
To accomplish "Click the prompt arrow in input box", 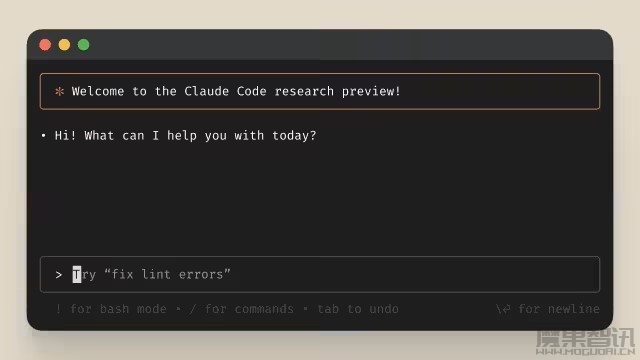I will point(59,275).
